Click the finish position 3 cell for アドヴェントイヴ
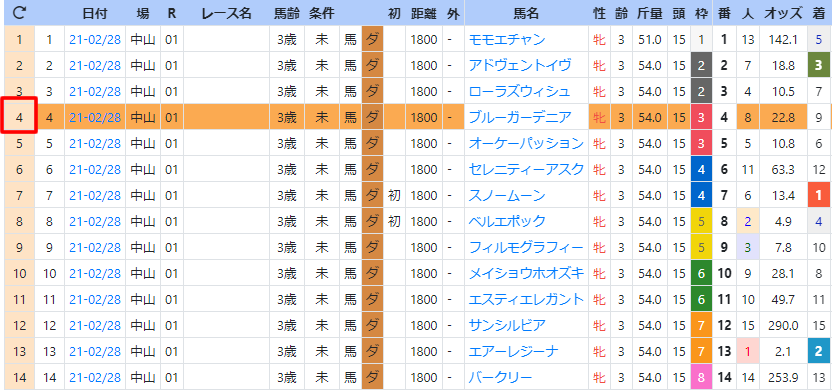This screenshot has width=832, height=390. pyautogui.click(x=819, y=65)
